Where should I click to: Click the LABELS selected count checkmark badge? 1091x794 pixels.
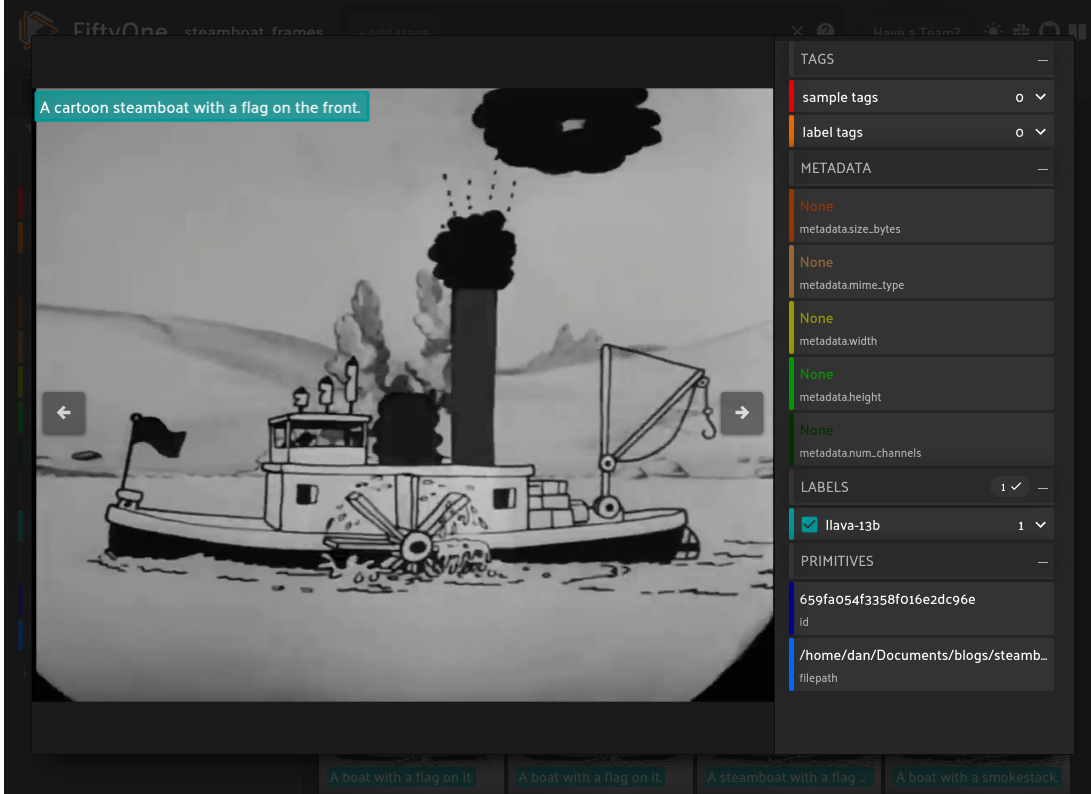point(1010,487)
